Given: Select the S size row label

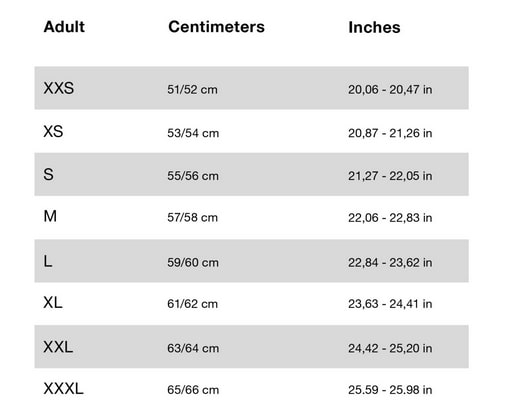Looking at the screenshot, I should 48,174.
